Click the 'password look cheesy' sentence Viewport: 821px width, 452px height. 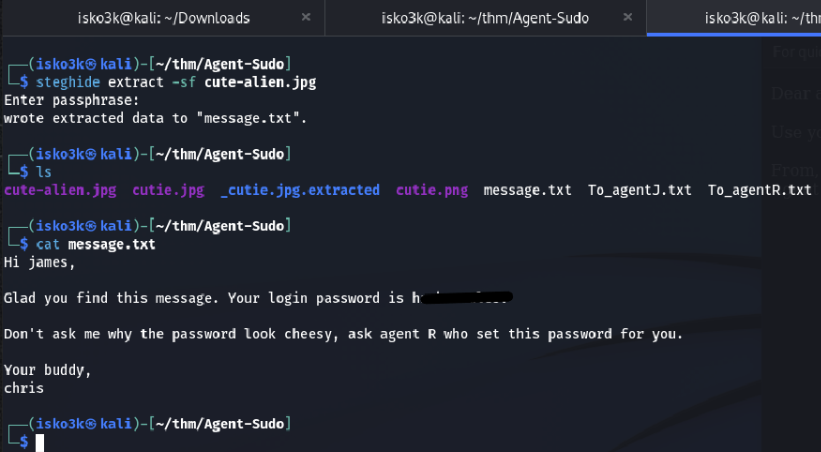tap(343, 334)
